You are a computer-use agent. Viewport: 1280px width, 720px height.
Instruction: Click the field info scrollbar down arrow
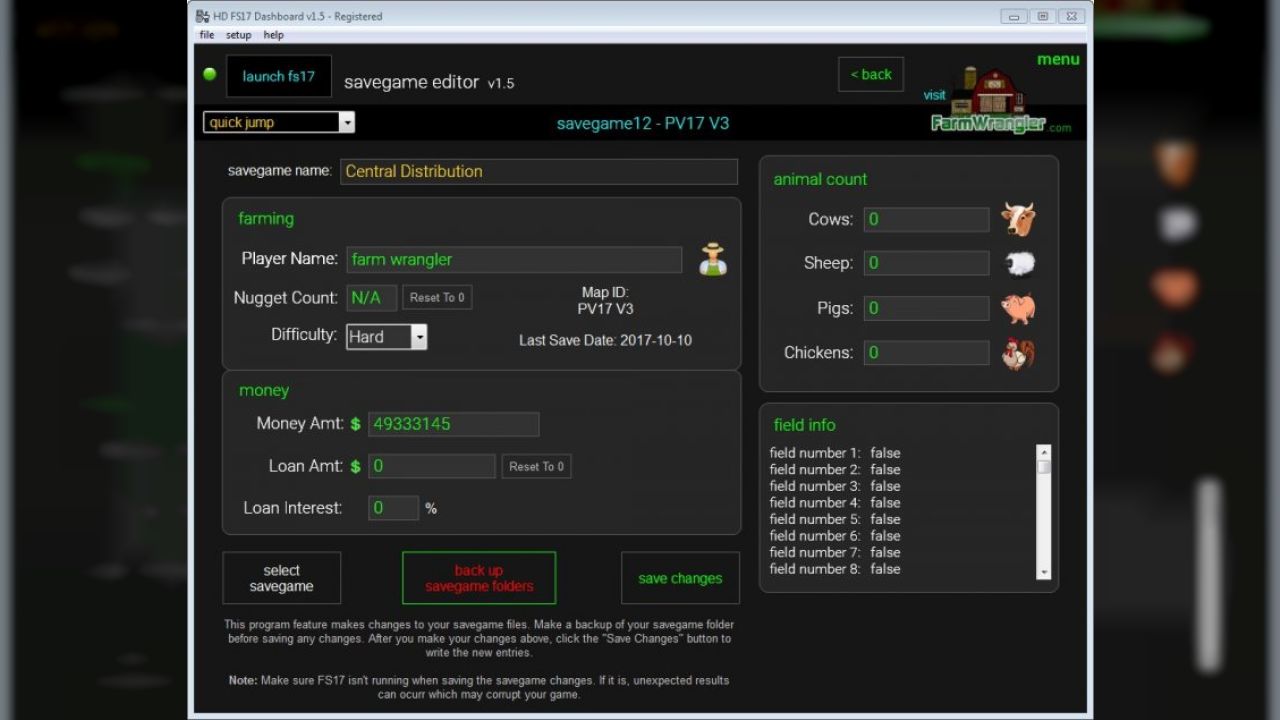pos(1044,572)
